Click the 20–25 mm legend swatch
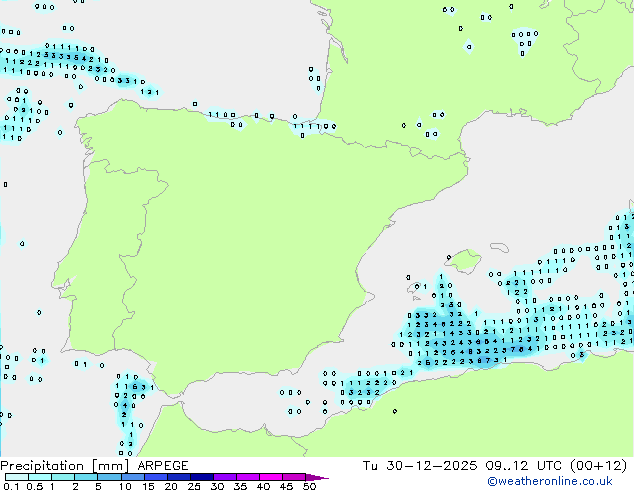Image resolution: width=634 pixels, height=490 pixels. point(178,477)
